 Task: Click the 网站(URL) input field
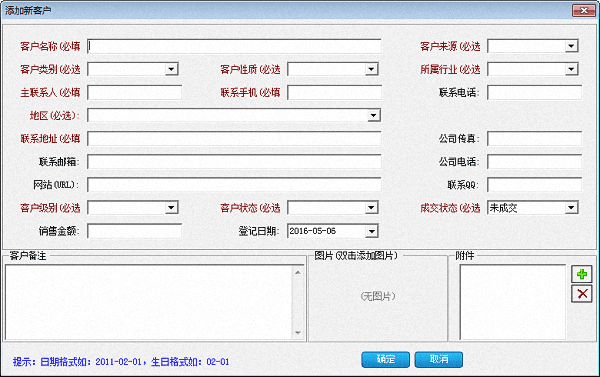tap(234, 185)
